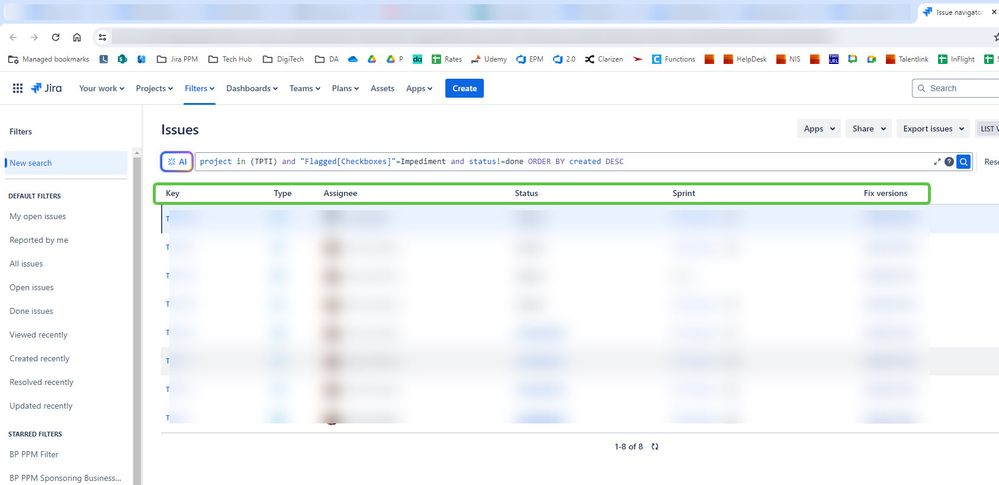Screen dimensions: 999x485
Task: Open the Clarizen bookmark
Action: pyautogui.click(x=603, y=59)
